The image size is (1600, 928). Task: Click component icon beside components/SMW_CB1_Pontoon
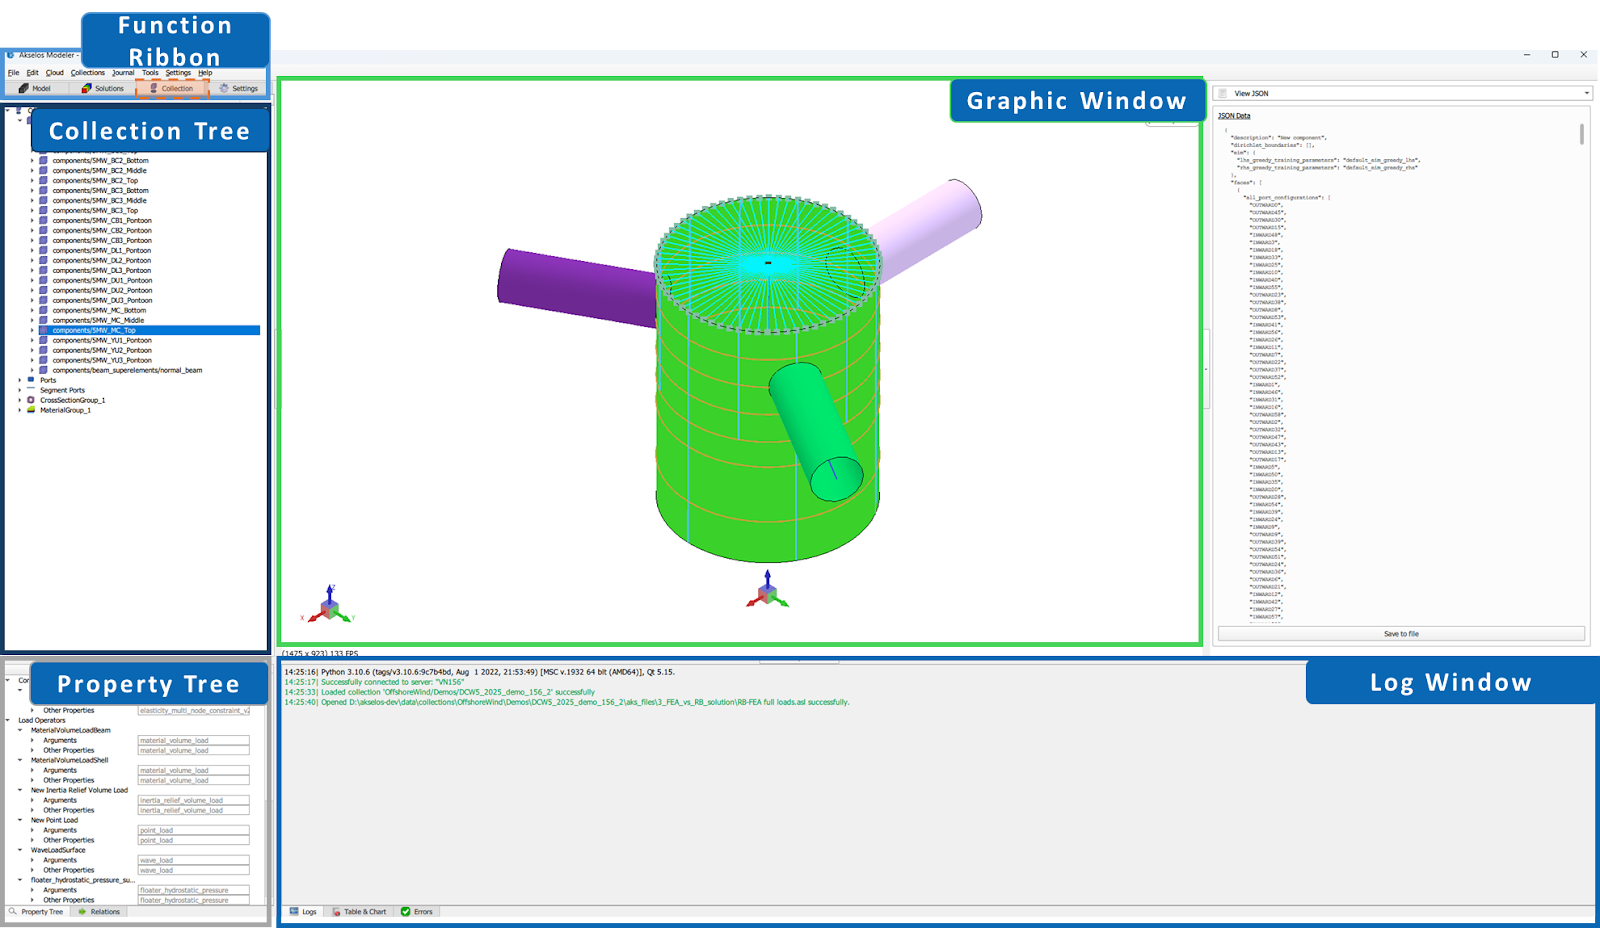[x=43, y=220]
